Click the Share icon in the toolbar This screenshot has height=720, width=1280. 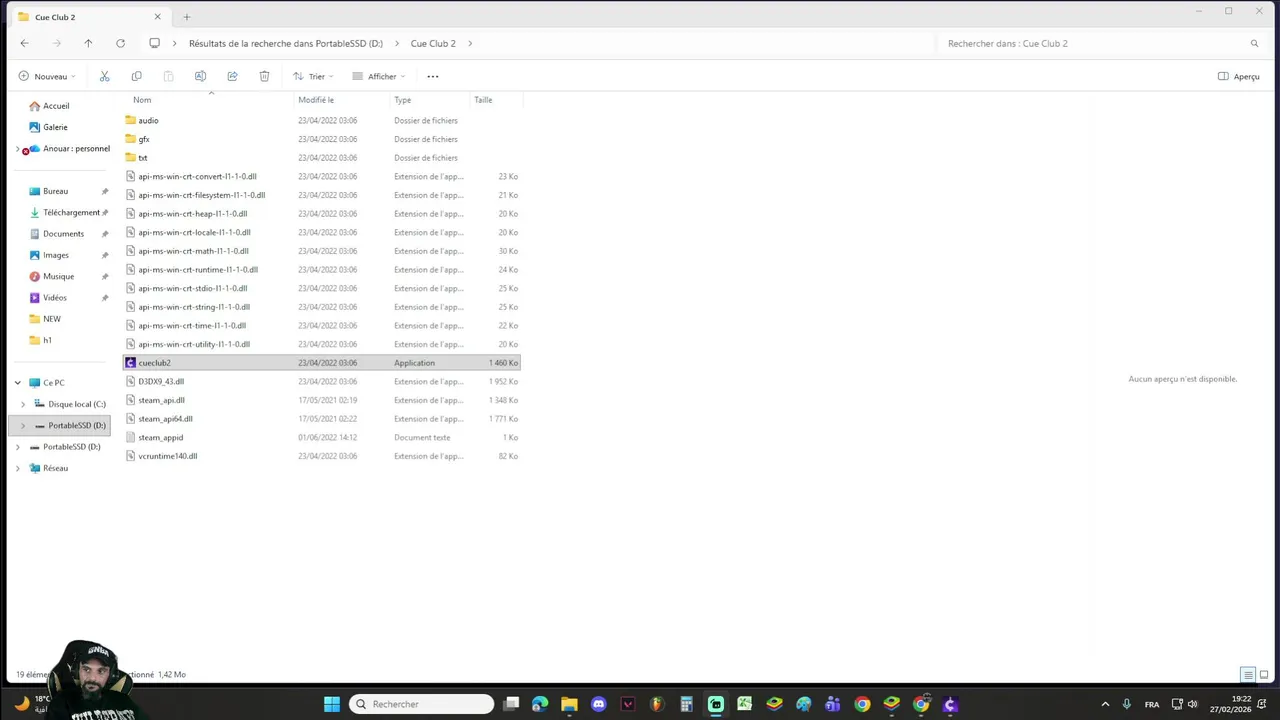pyautogui.click(x=232, y=76)
